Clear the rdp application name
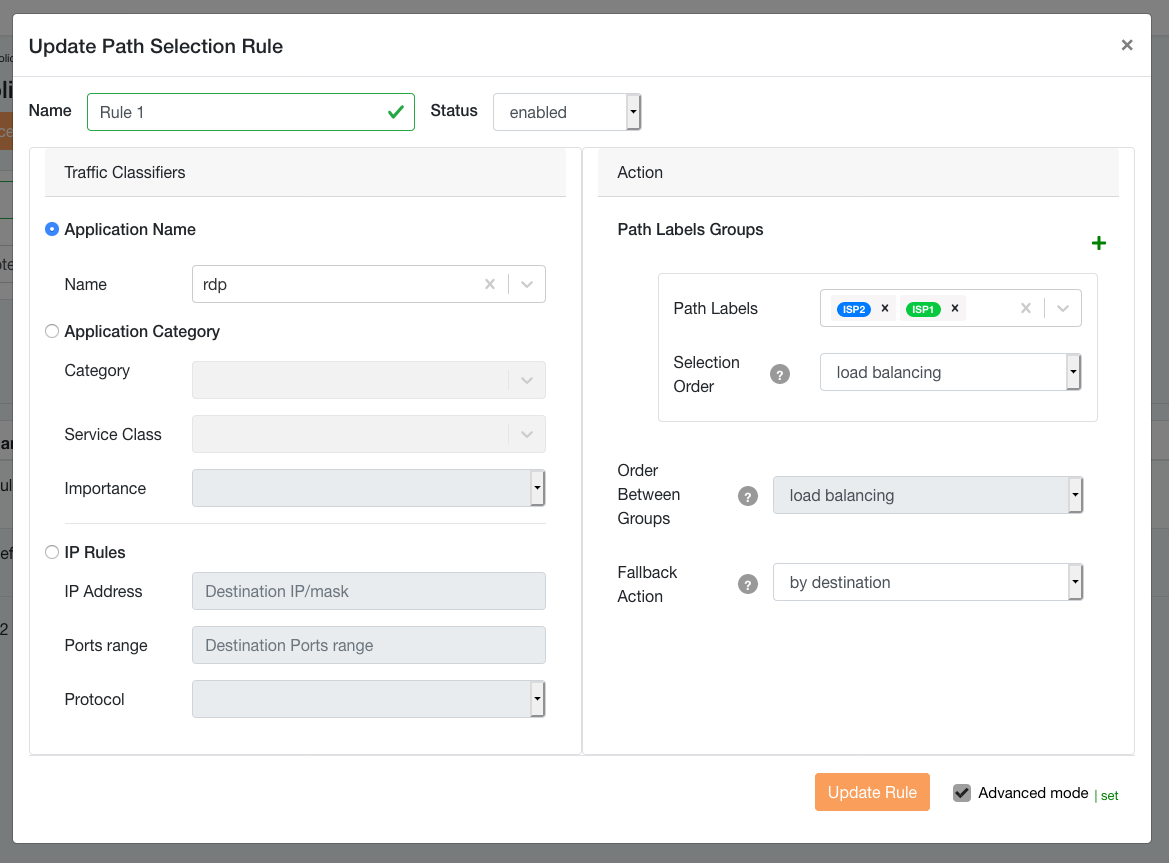Viewport: 1169px width, 863px height. coord(490,284)
